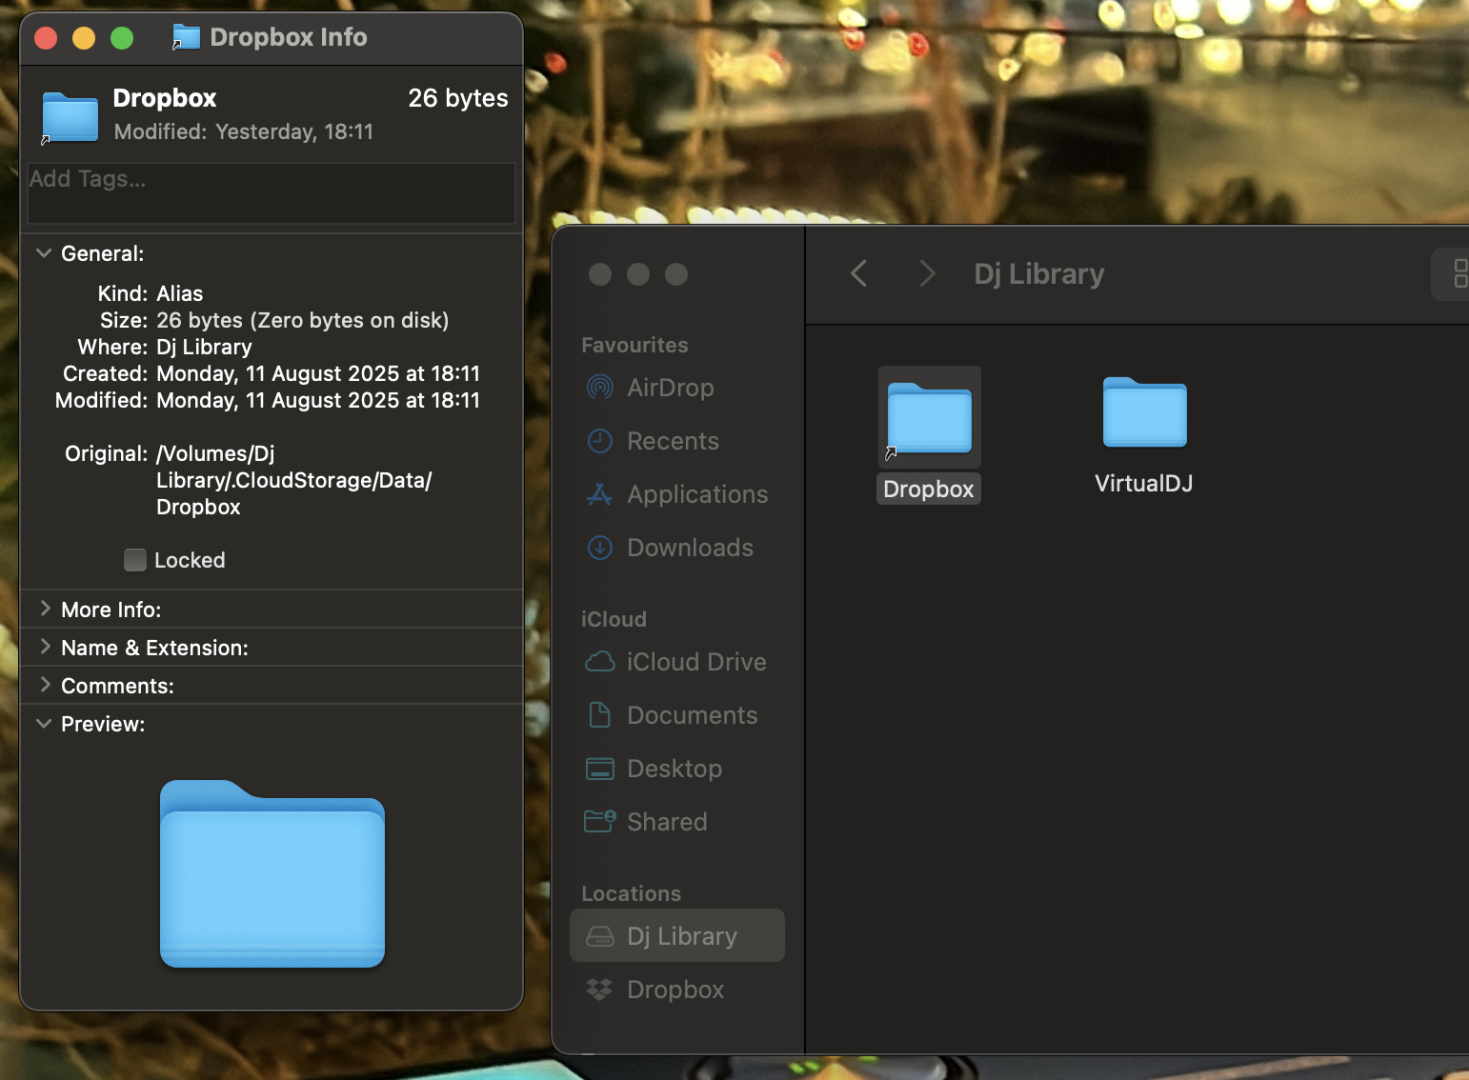Click the Recents clock icon in sidebar
The height and width of the screenshot is (1080, 1469).
pyautogui.click(x=600, y=441)
